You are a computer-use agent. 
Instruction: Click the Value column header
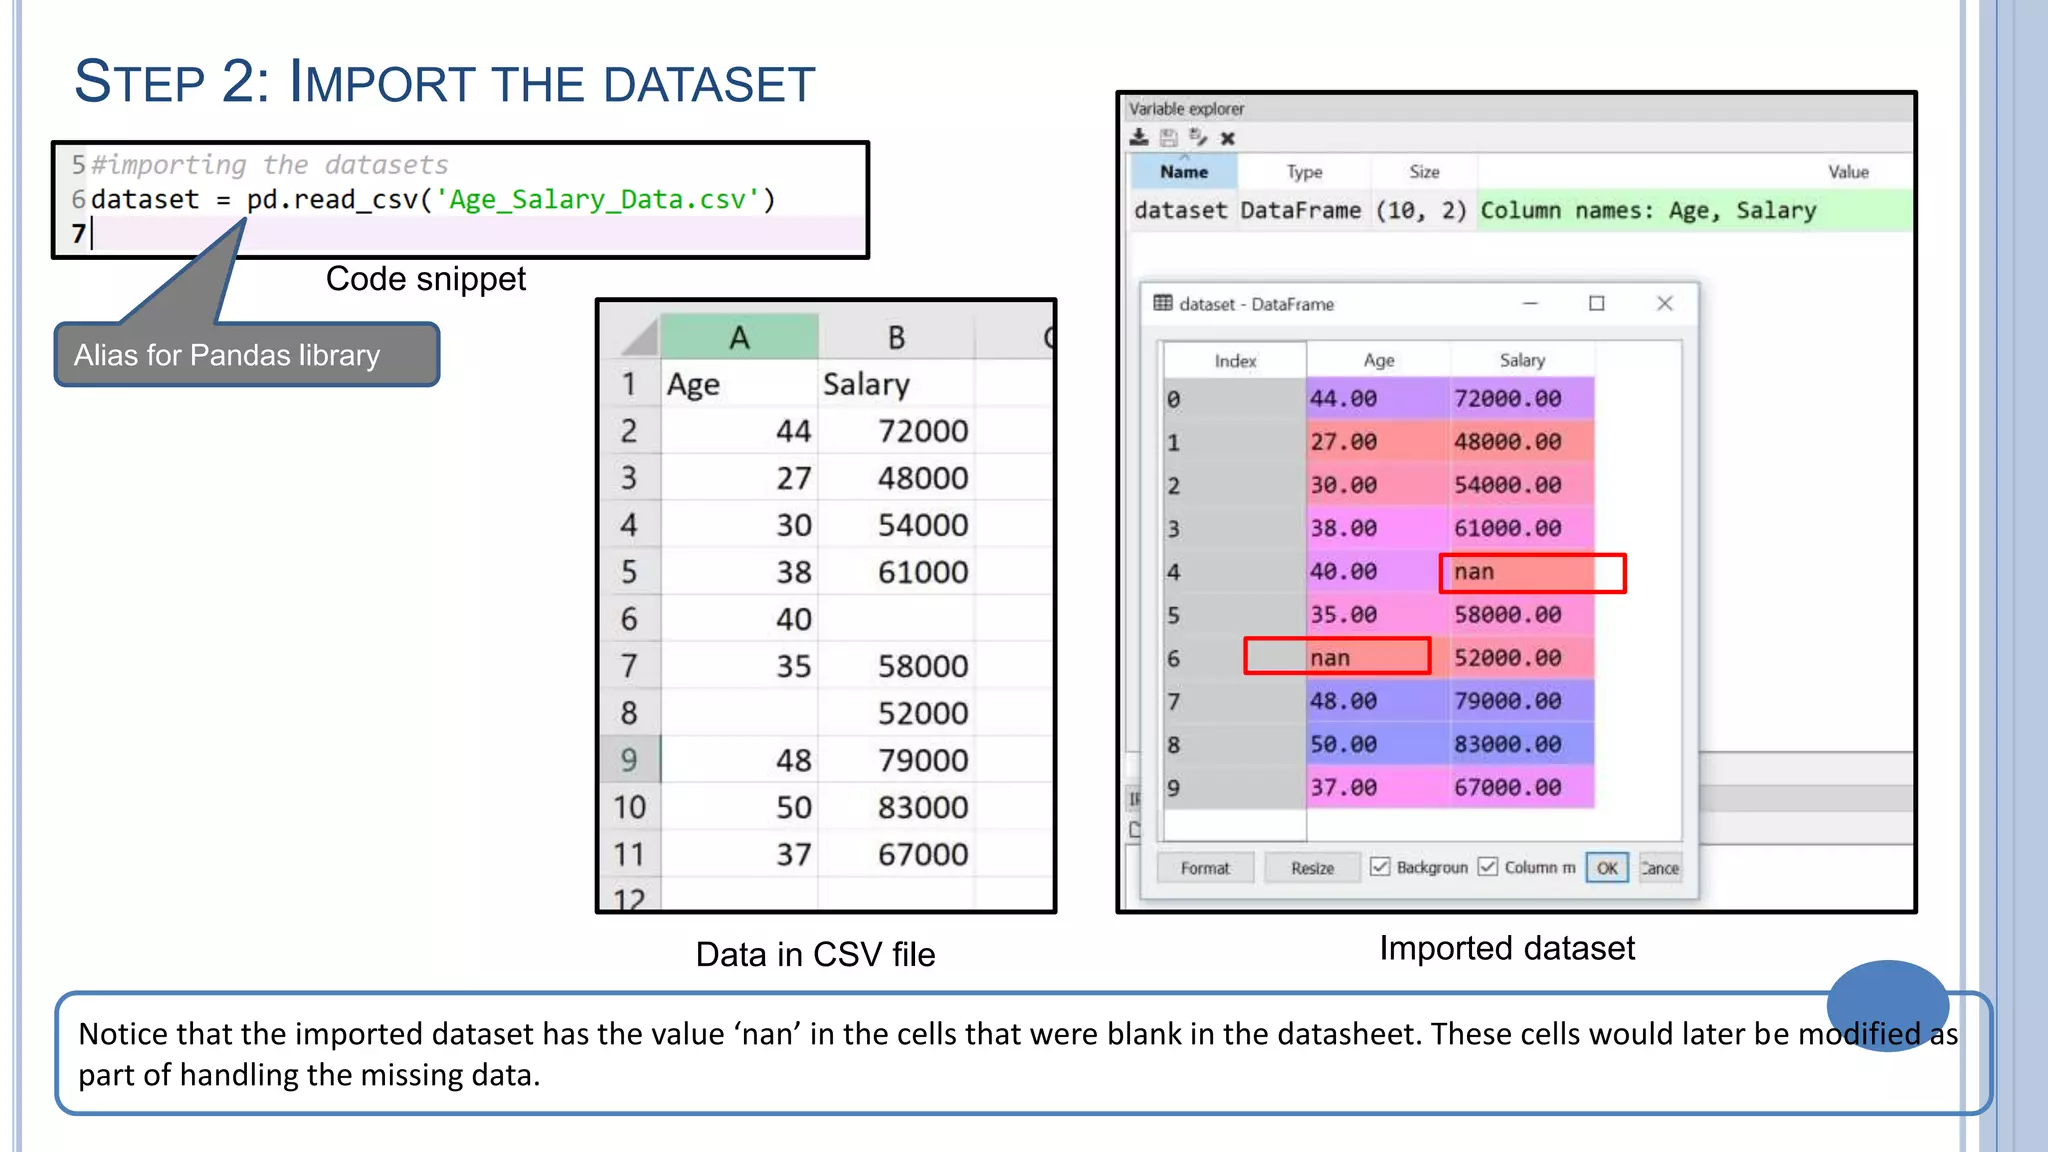1848,172
